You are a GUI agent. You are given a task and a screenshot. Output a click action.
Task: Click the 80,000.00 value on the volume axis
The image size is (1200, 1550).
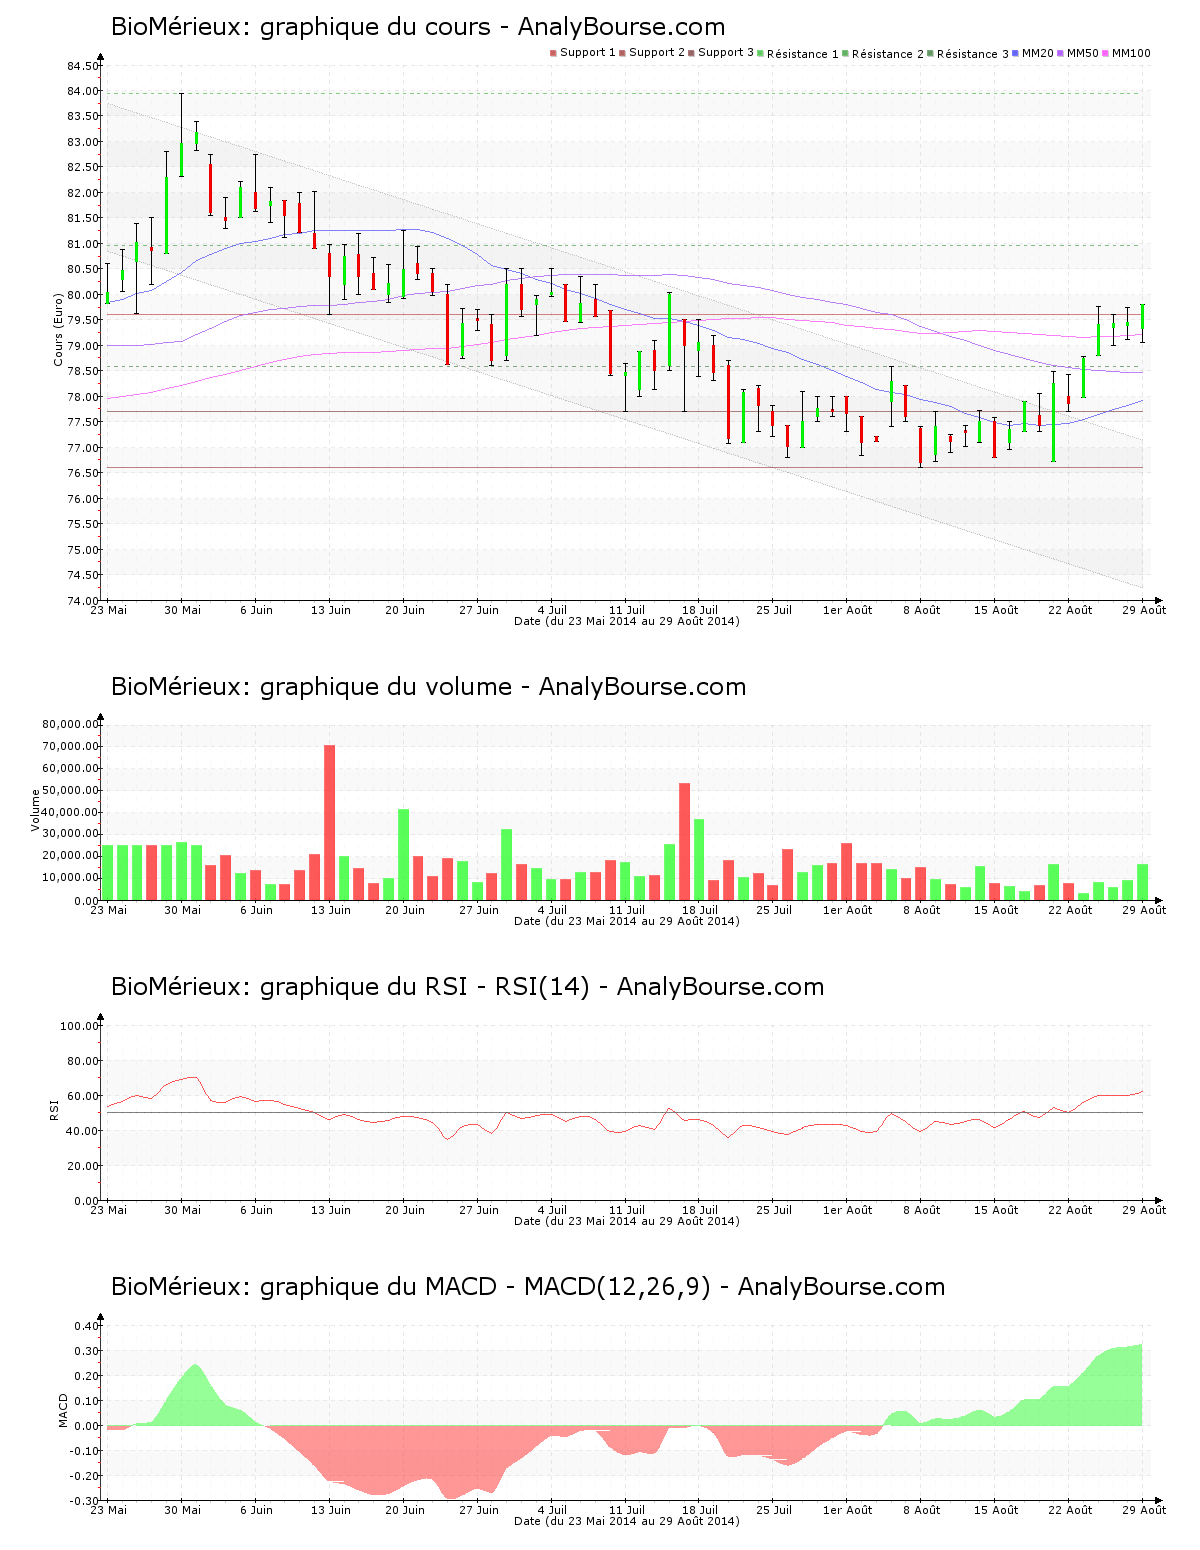click(70, 725)
